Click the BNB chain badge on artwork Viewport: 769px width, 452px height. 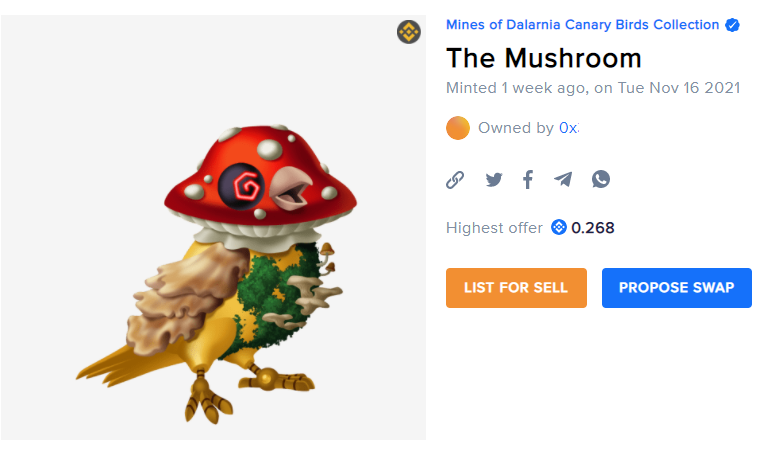coord(409,32)
